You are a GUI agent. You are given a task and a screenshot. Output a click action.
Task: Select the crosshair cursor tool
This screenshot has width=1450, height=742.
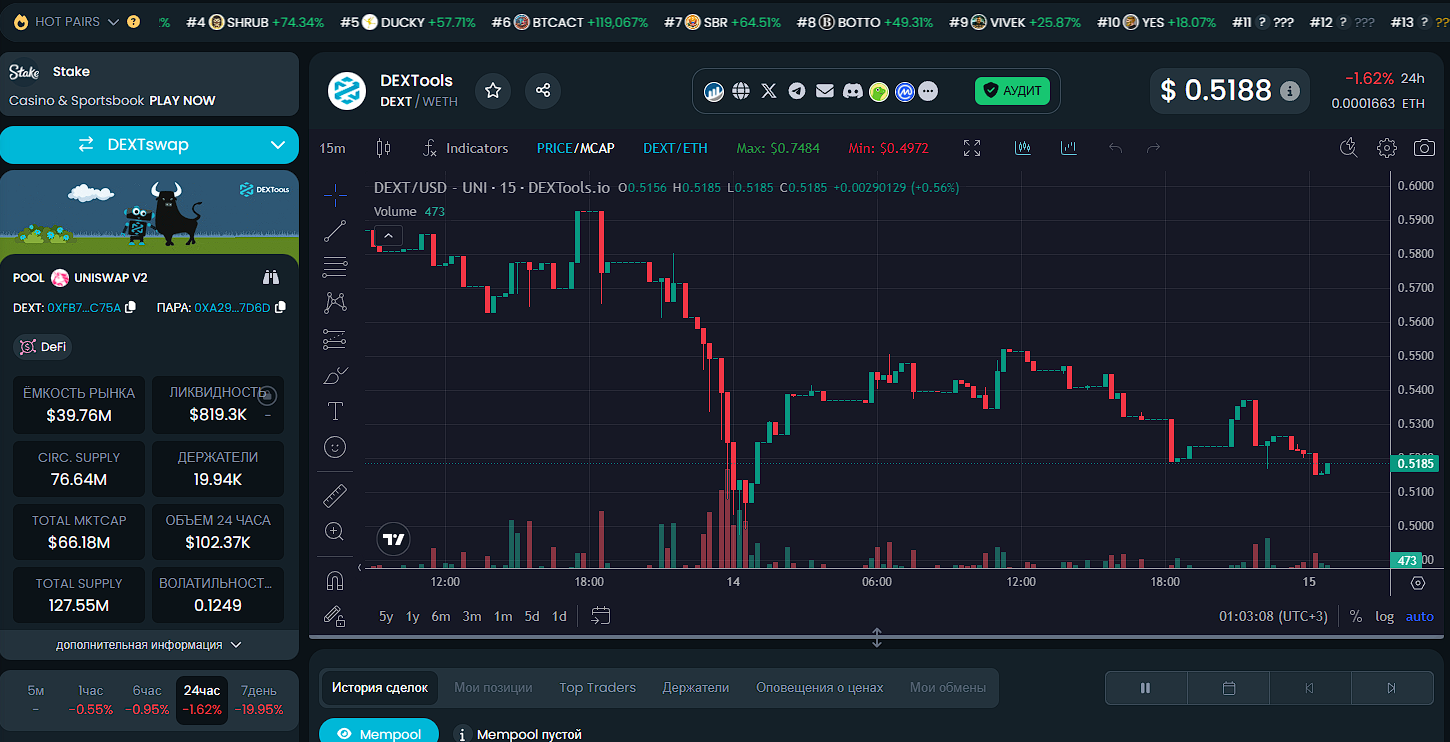click(335, 193)
